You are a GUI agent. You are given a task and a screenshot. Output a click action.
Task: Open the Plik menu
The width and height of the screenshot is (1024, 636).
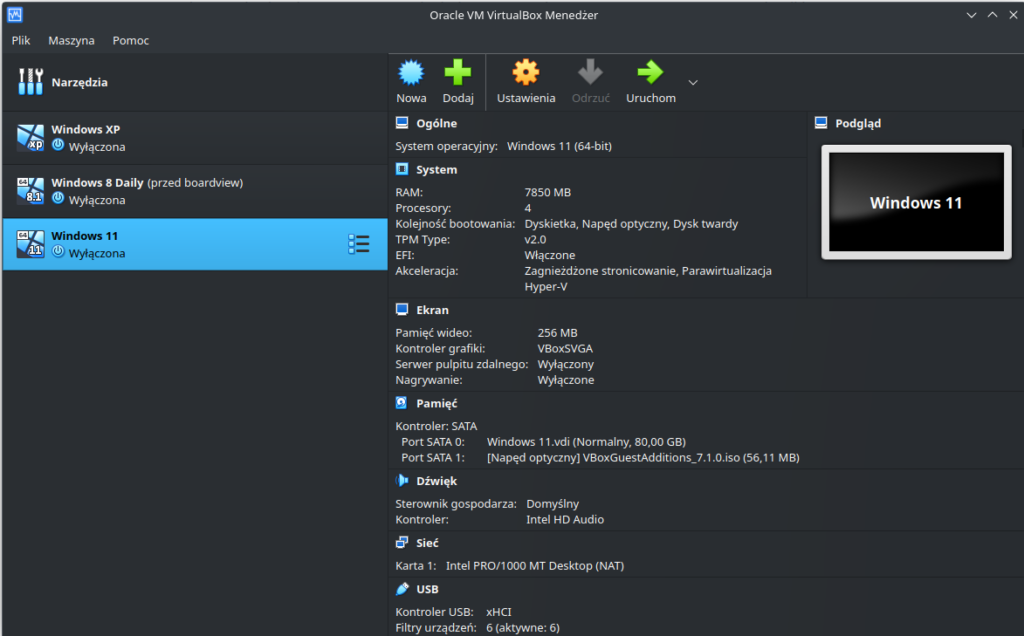tap(21, 40)
